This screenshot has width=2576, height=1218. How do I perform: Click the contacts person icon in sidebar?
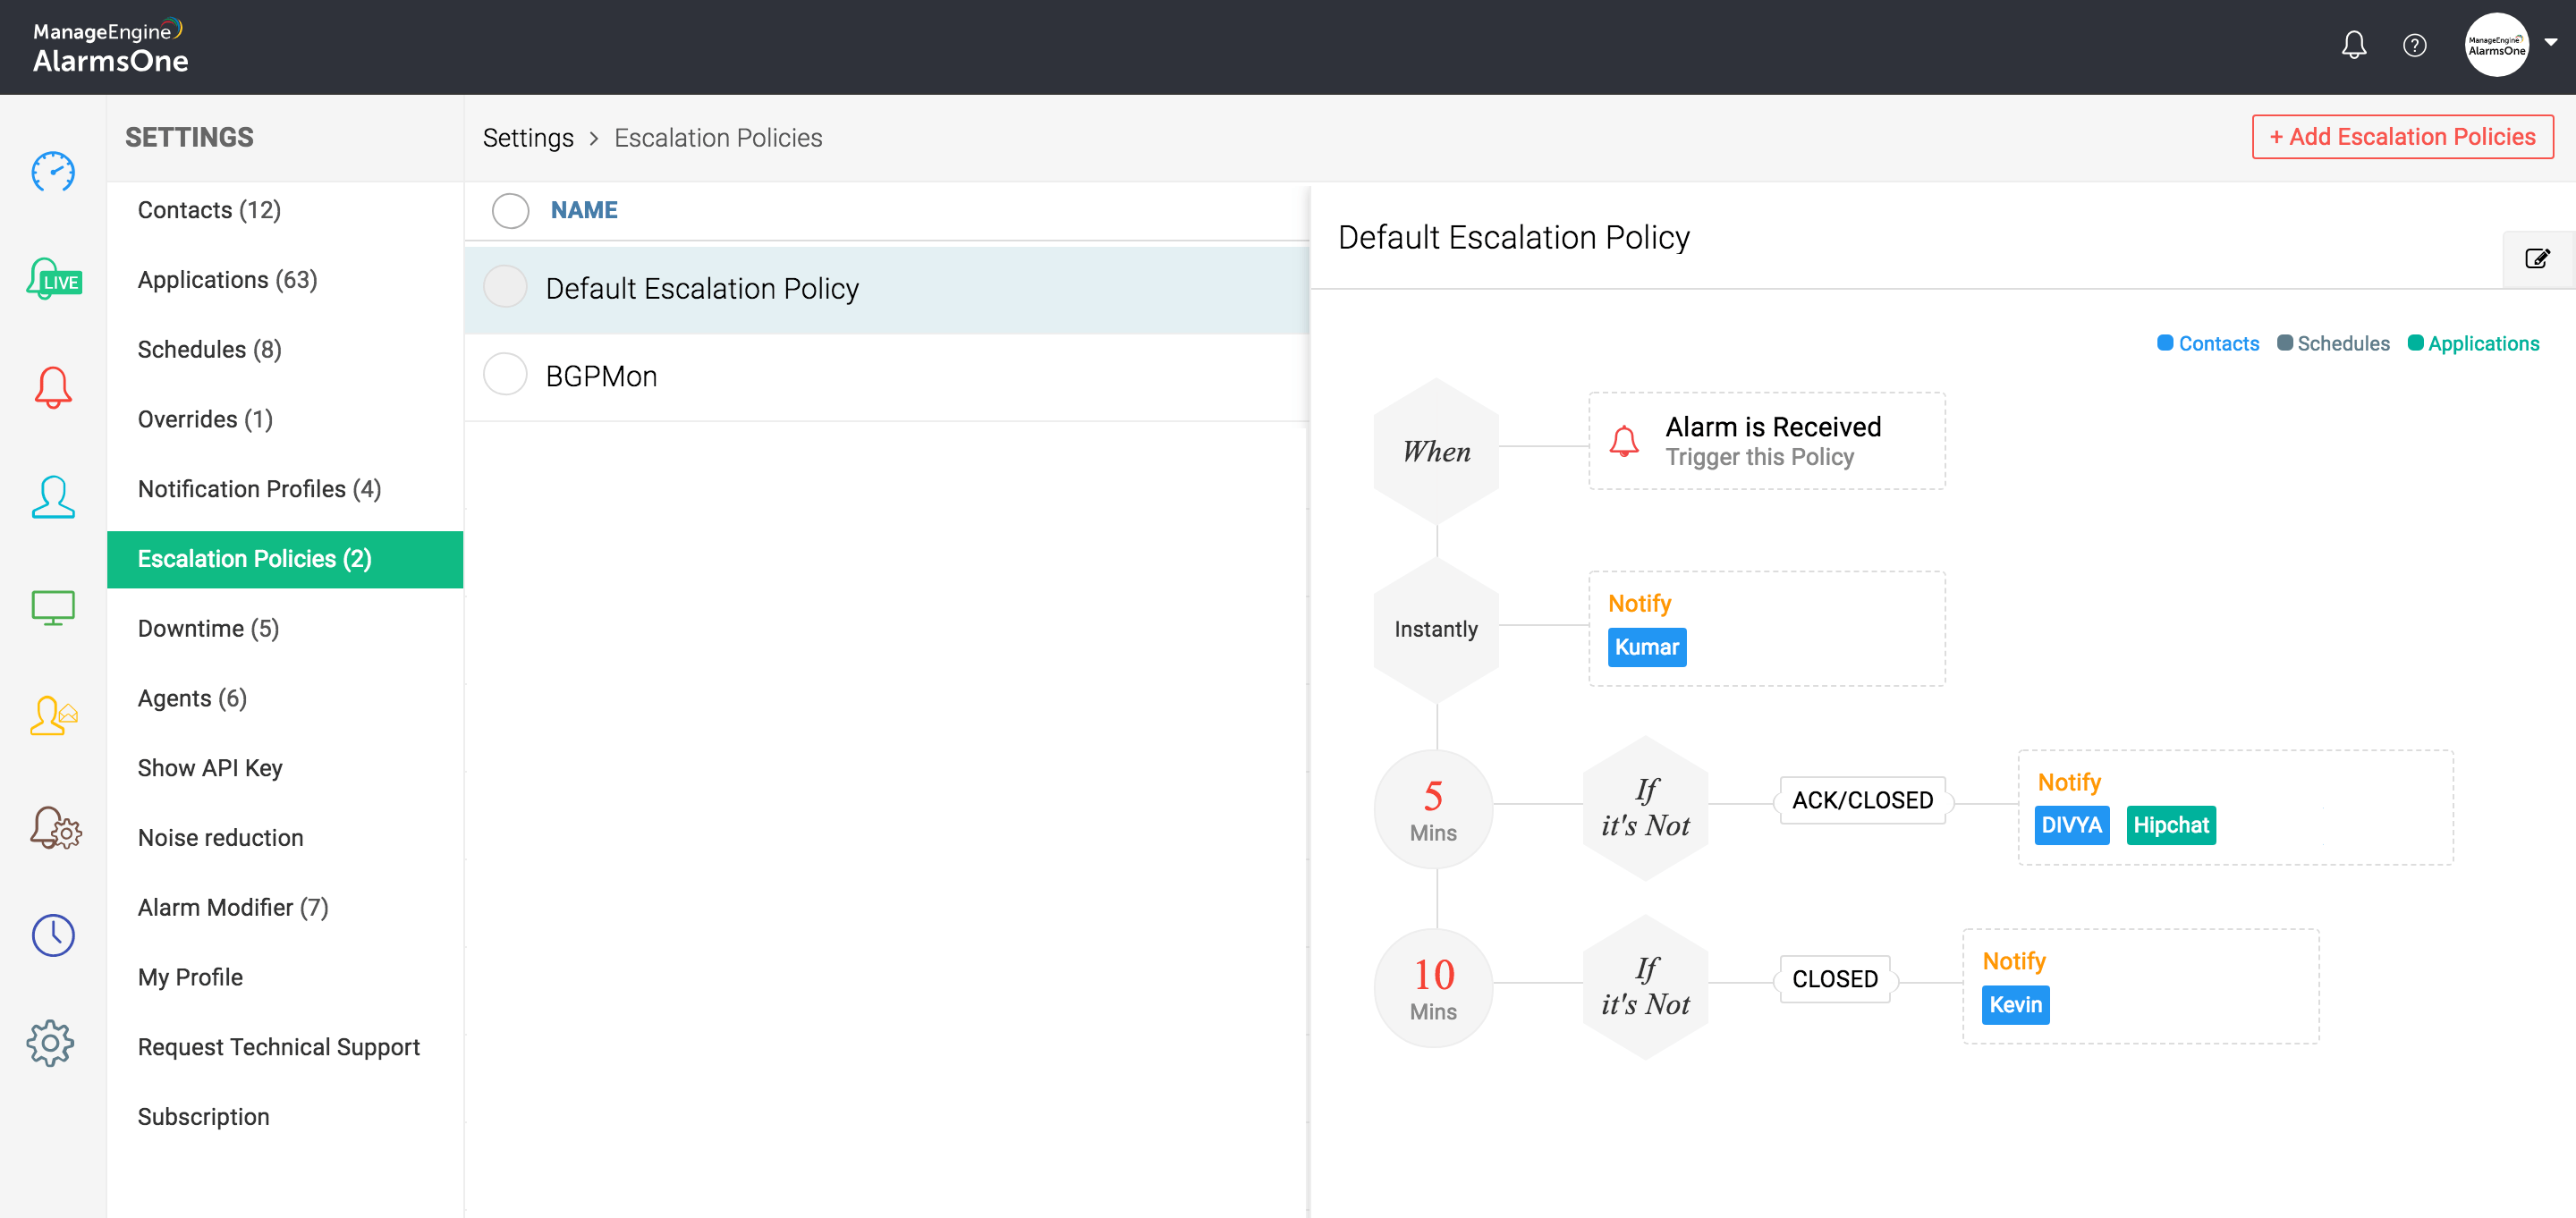[x=51, y=498]
